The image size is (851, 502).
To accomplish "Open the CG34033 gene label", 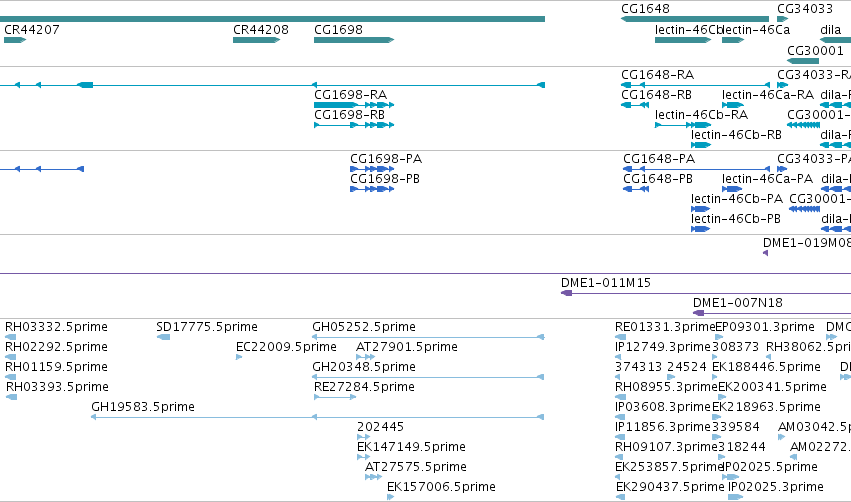I will coord(805,9).
